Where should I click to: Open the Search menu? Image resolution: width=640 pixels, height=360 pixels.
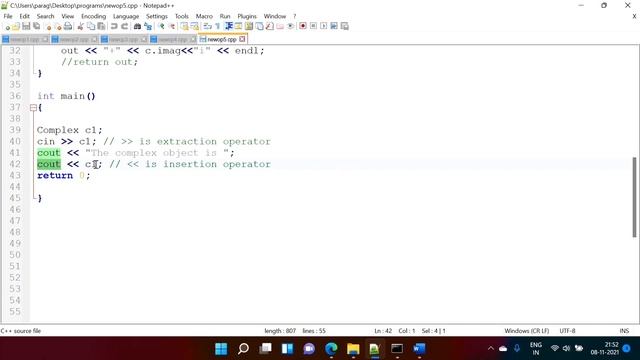coord(45,16)
